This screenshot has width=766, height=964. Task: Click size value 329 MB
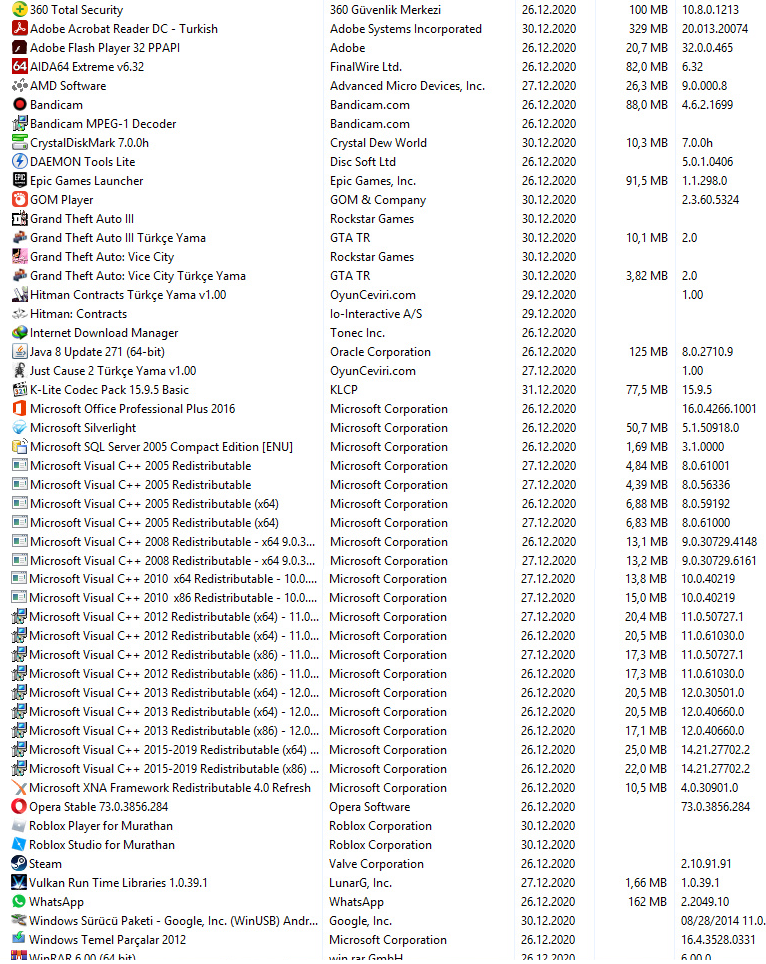(648, 29)
